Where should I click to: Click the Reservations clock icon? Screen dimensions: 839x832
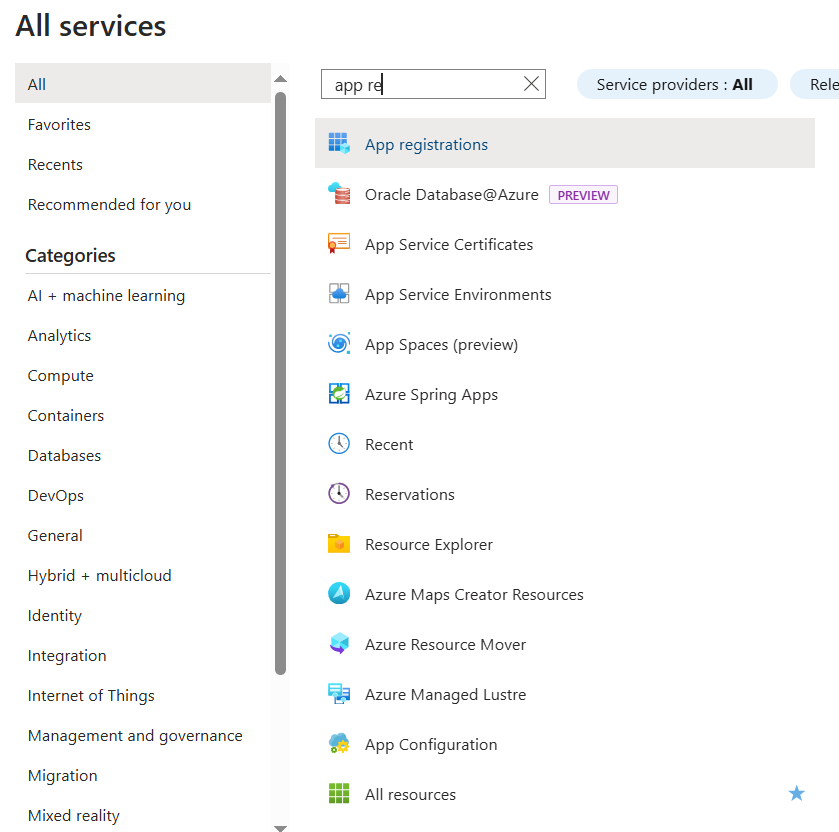click(x=339, y=494)
